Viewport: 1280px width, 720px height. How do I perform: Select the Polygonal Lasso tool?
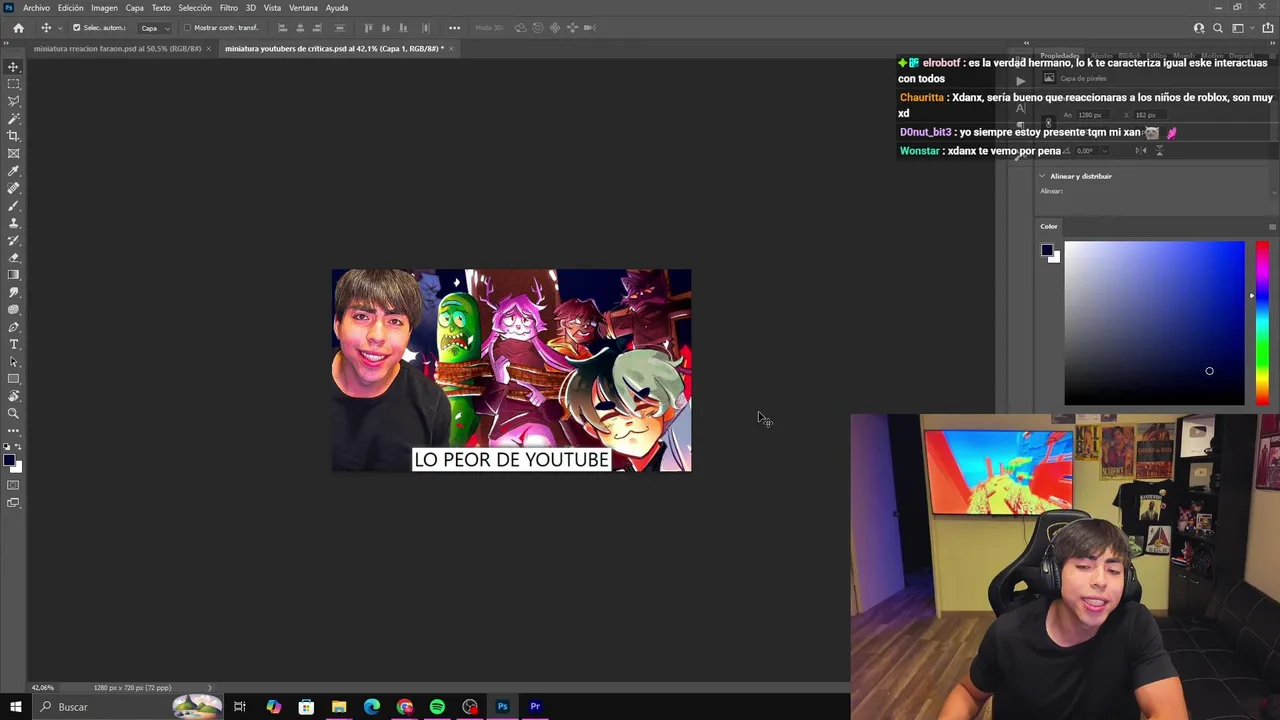(13, 101)
